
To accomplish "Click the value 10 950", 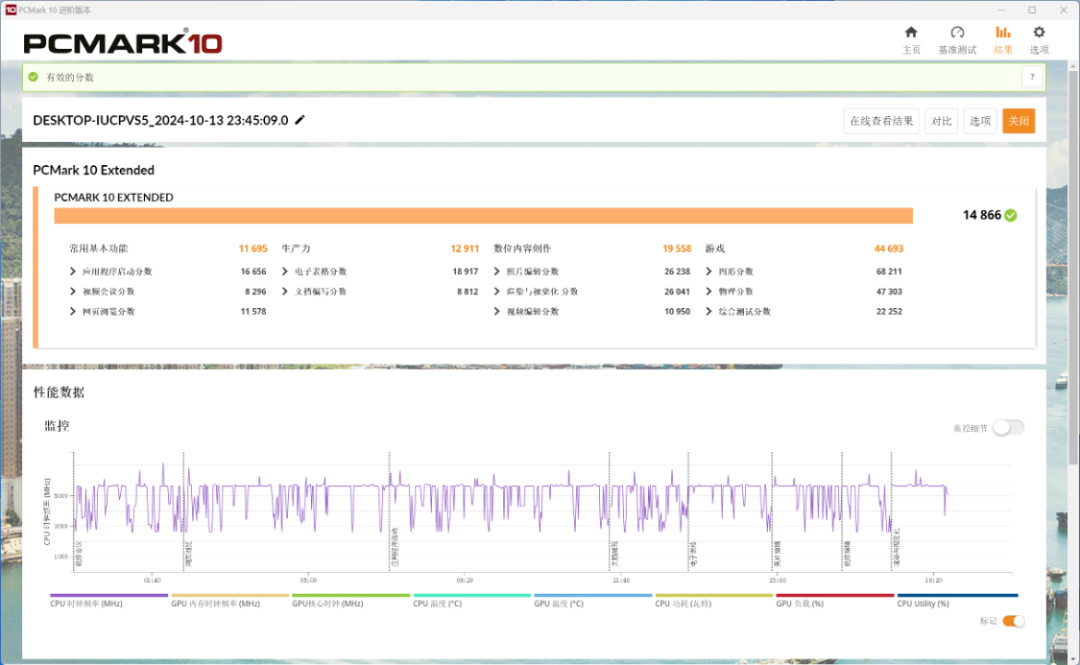I will pos(677,311).
